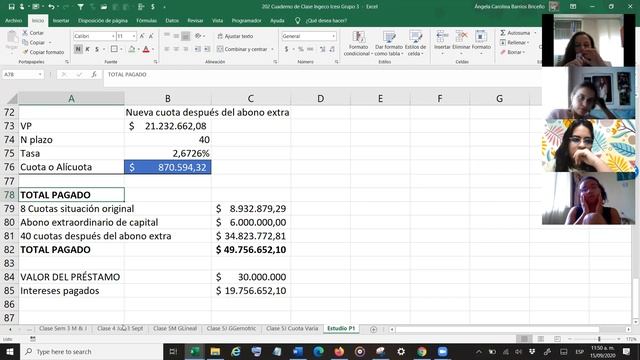
Task: Click the increase decimals icon
Action: pos(322,49)
